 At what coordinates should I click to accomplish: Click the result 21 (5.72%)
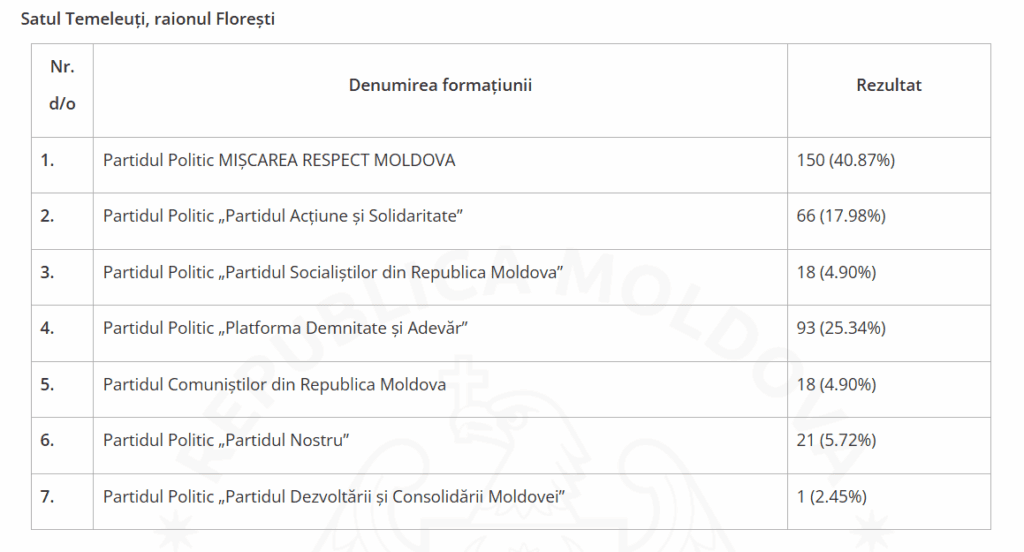(836, 440)
